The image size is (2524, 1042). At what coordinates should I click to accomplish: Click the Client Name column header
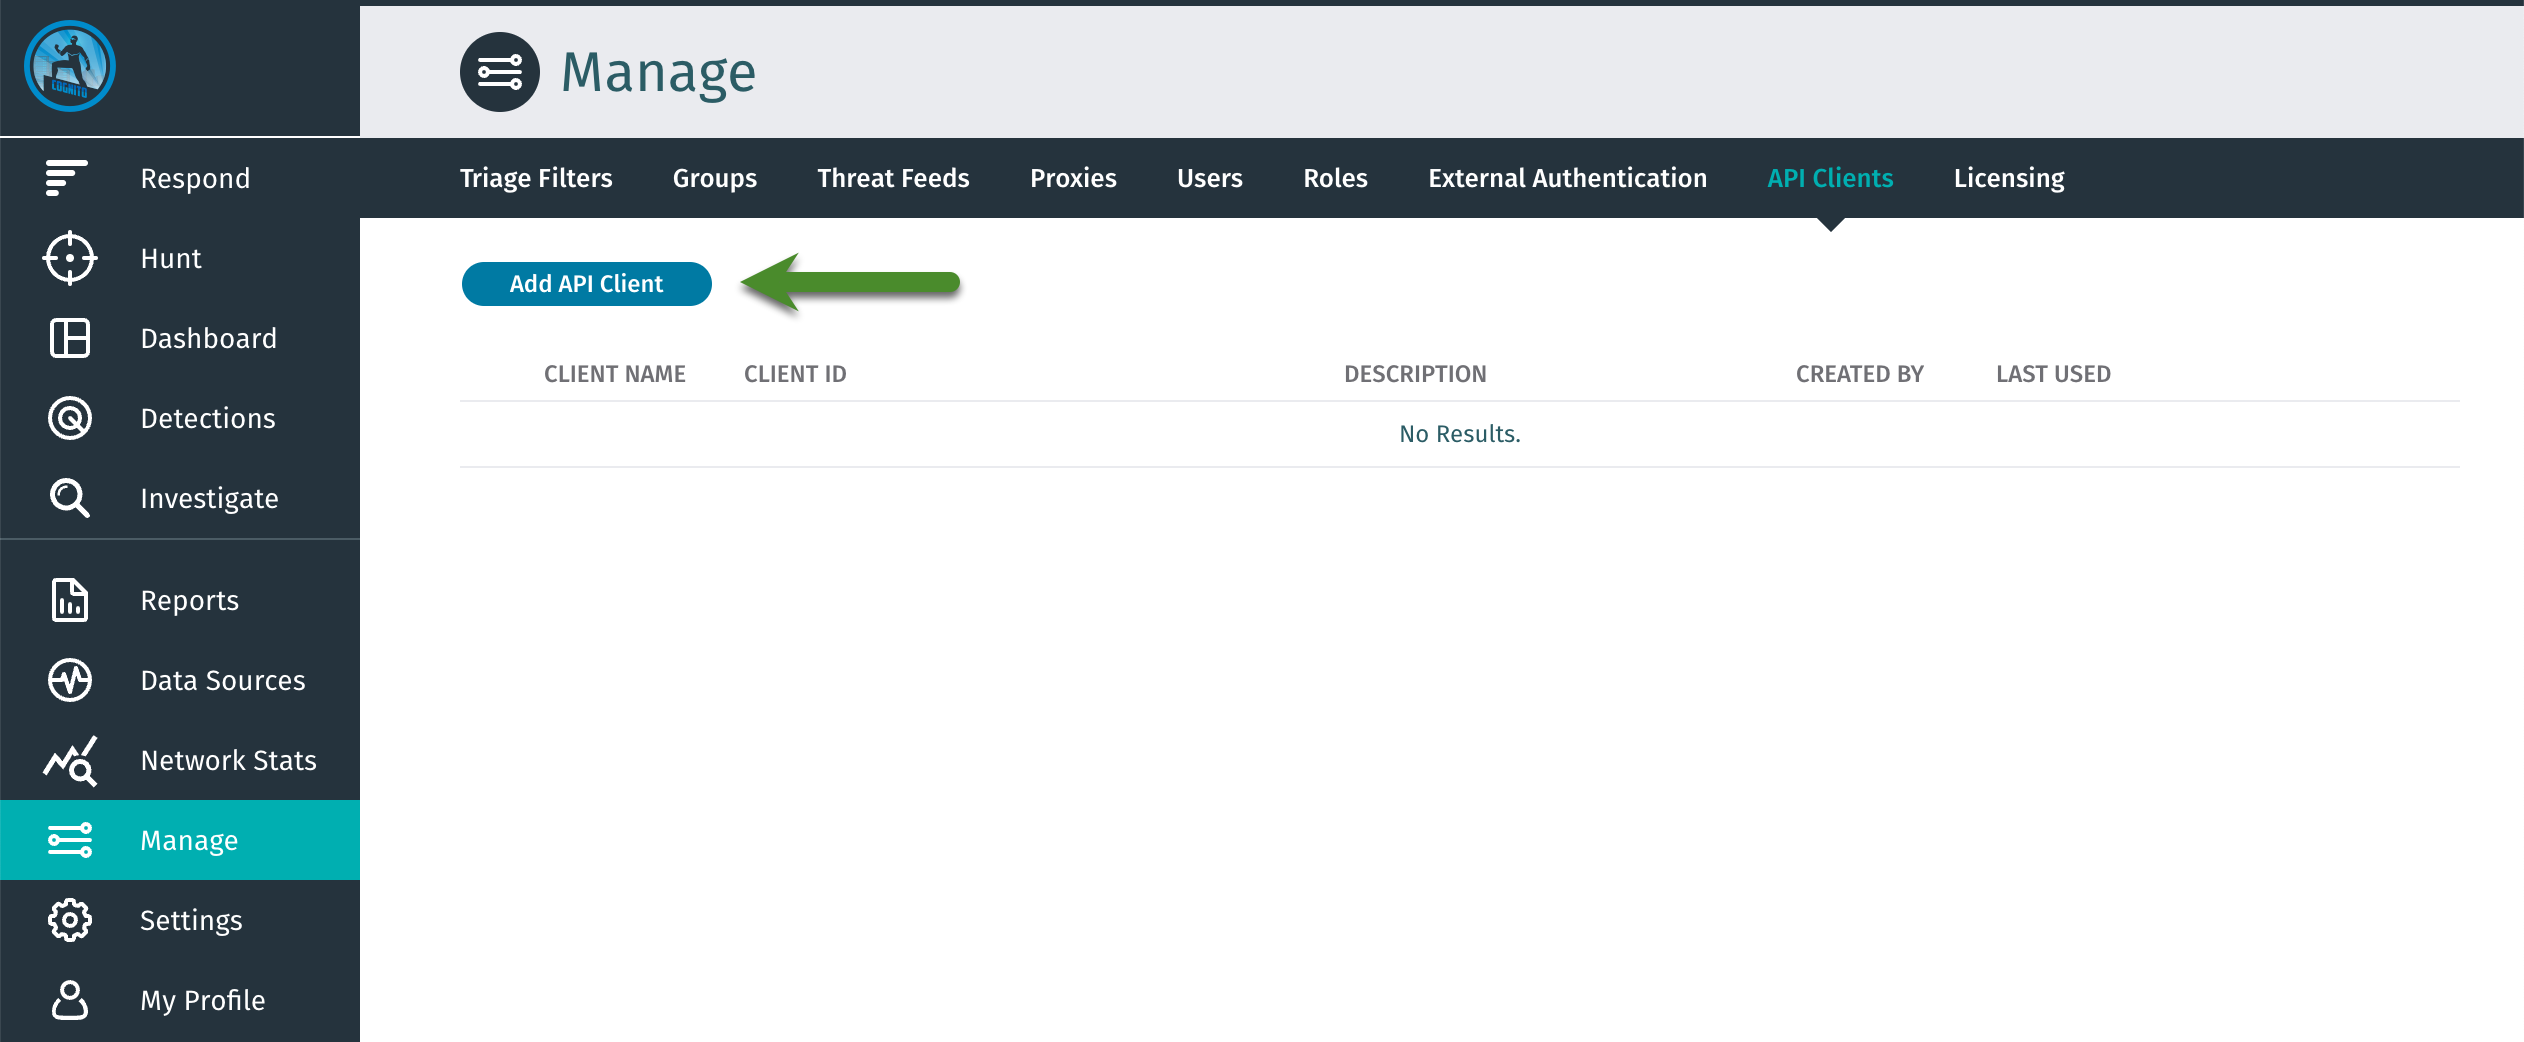(x=615, y=374)
